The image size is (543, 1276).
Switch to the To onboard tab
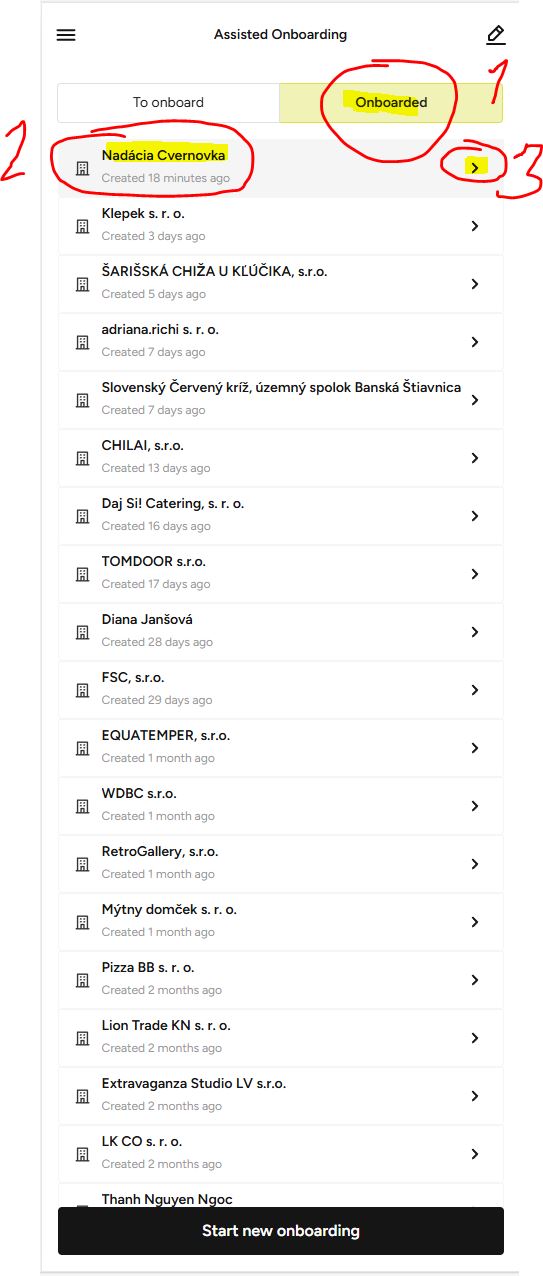coord(168,103)
